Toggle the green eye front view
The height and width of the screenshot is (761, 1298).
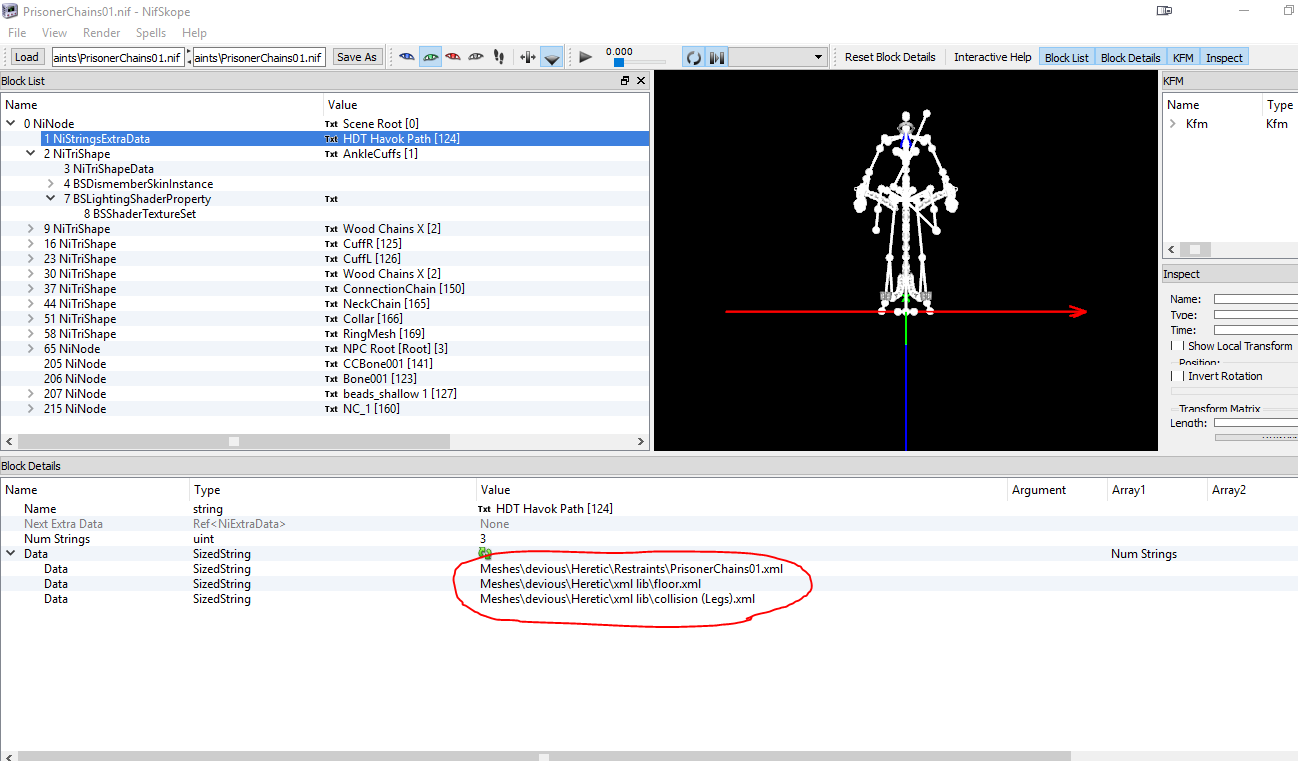pos(430,57)
